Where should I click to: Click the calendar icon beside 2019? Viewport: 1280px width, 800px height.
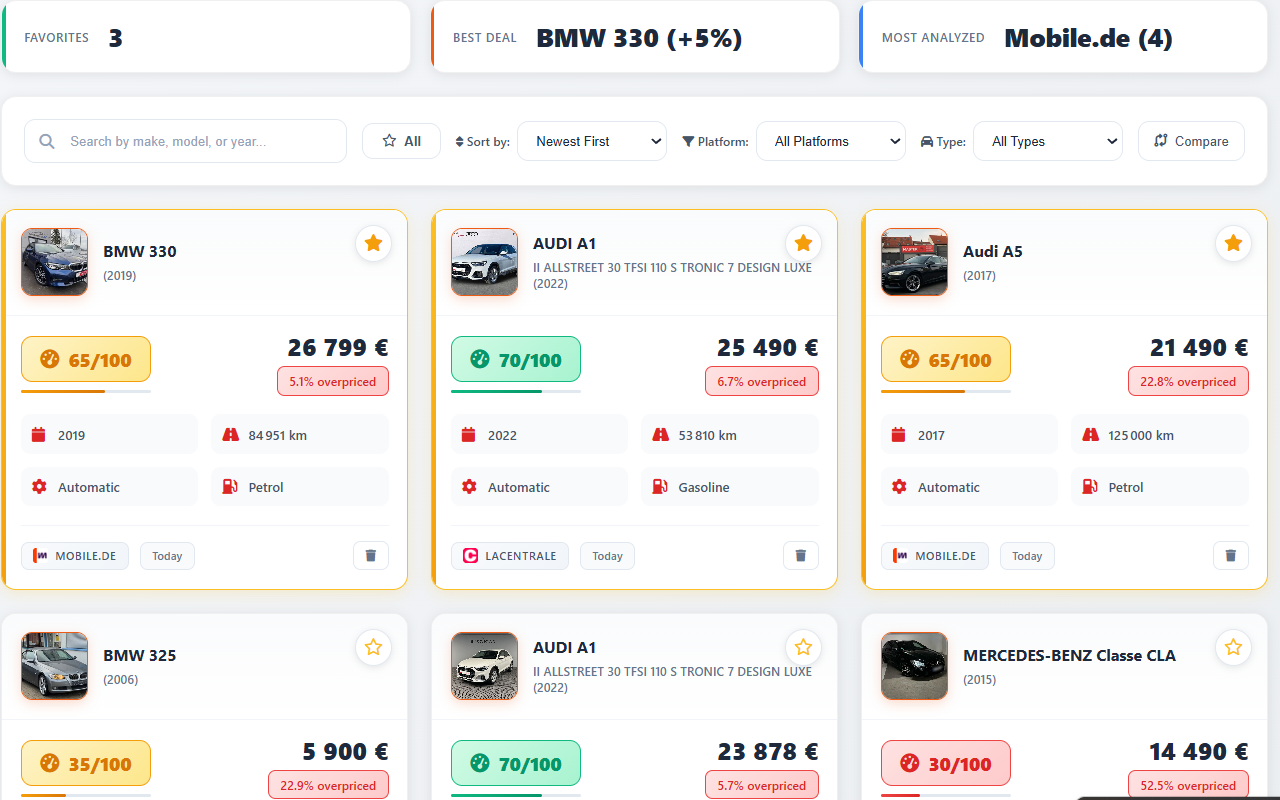39,435
